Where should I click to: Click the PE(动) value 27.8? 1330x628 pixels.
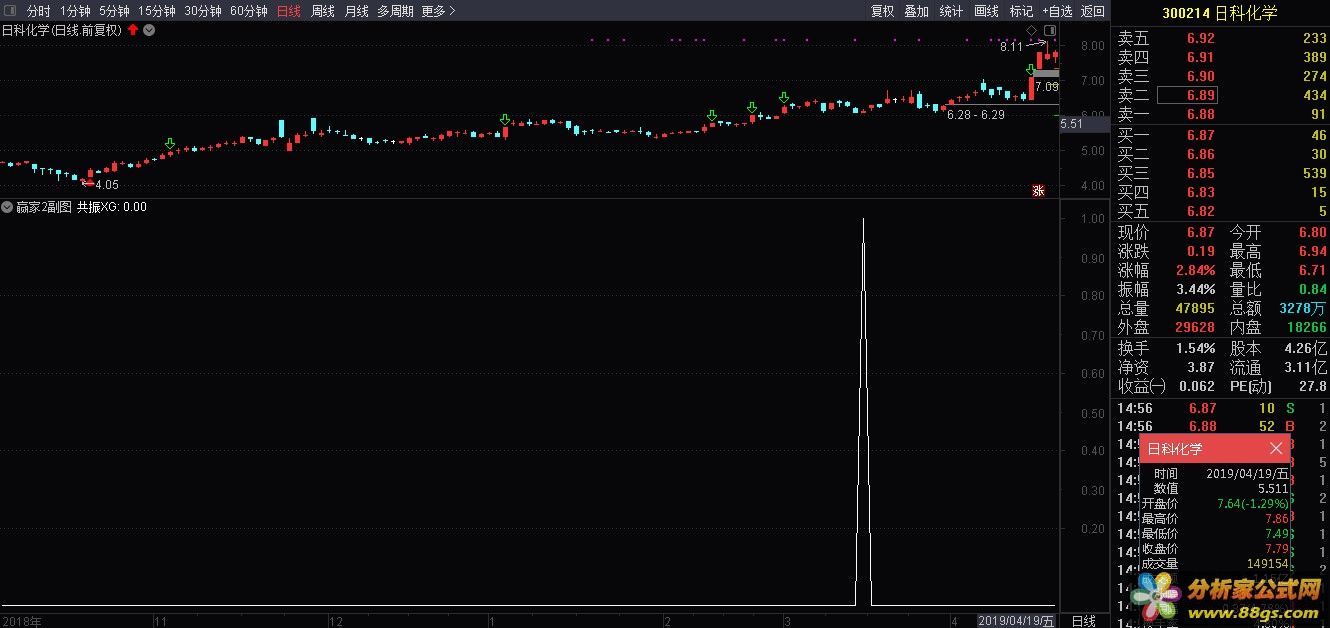tap(1311, 387)
